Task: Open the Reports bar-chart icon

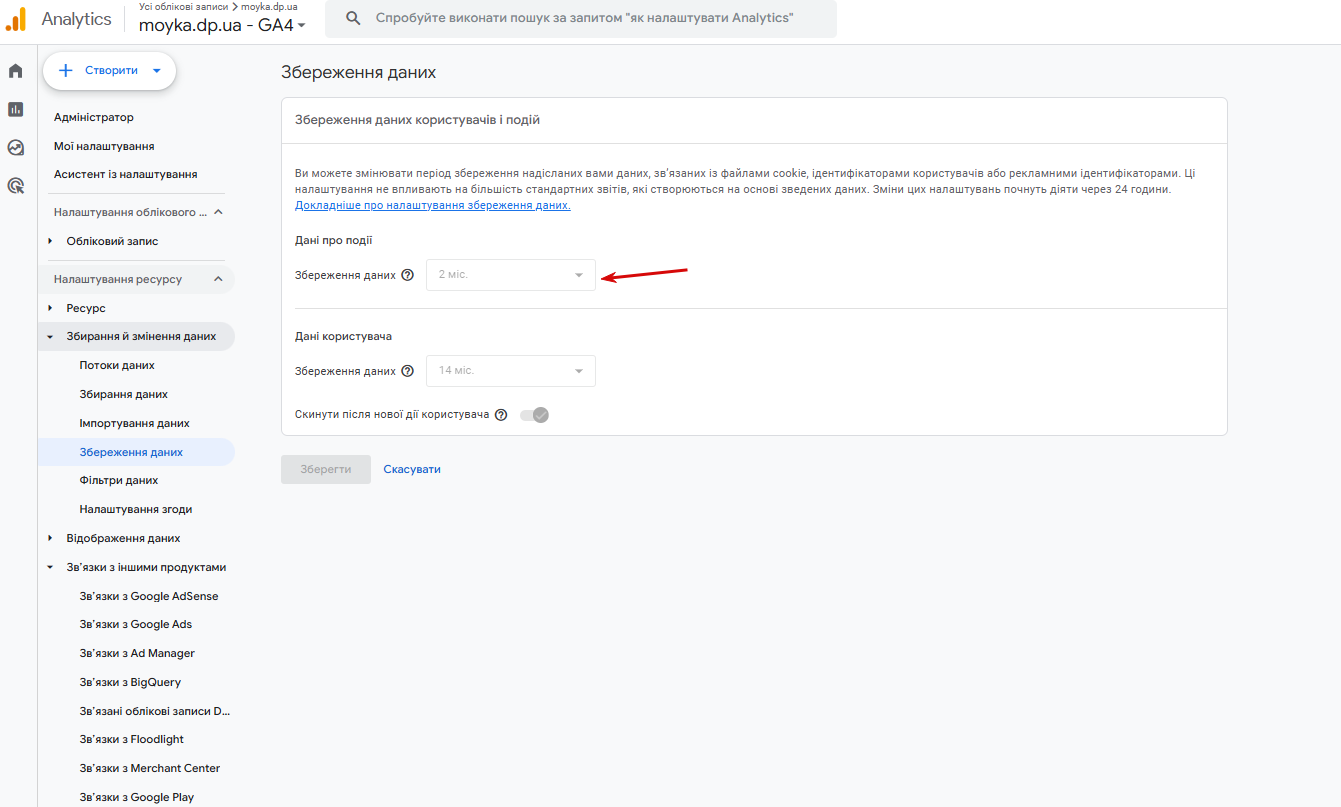Action: 16,109
